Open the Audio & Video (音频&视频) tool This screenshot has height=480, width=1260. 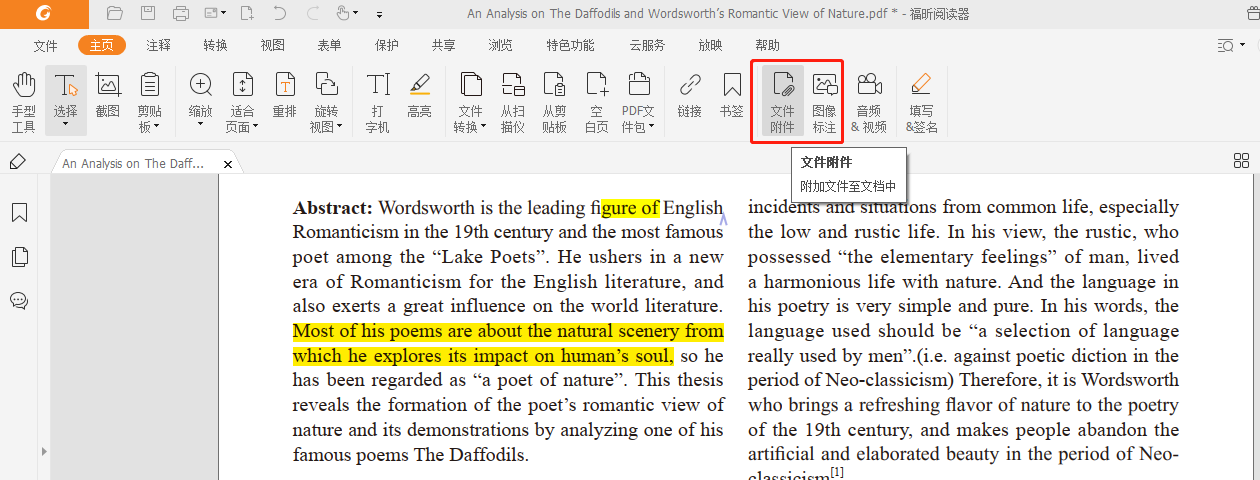[x=869, y=101]
